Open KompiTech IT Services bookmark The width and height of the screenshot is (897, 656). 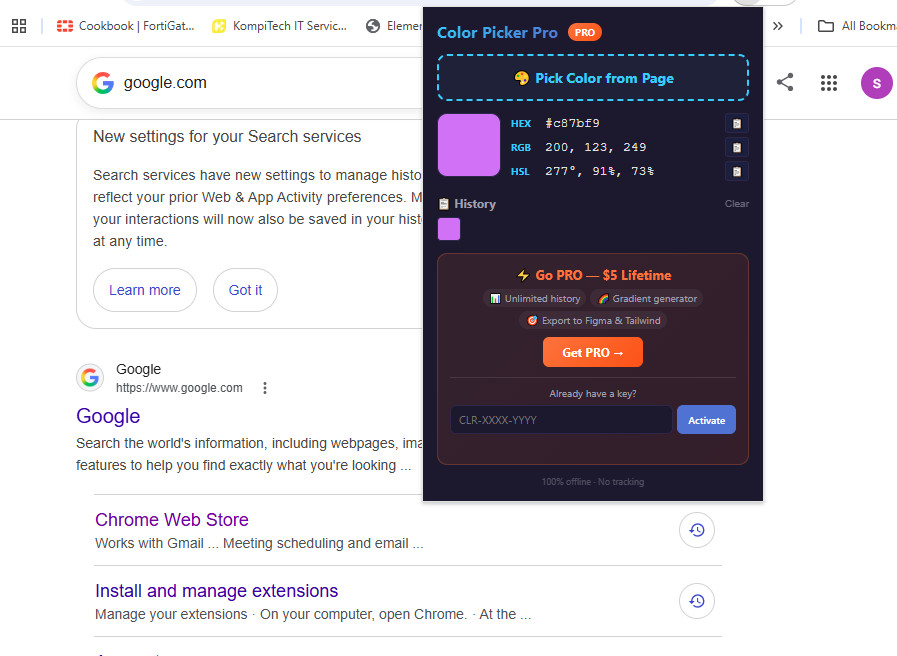coord(279,26)
